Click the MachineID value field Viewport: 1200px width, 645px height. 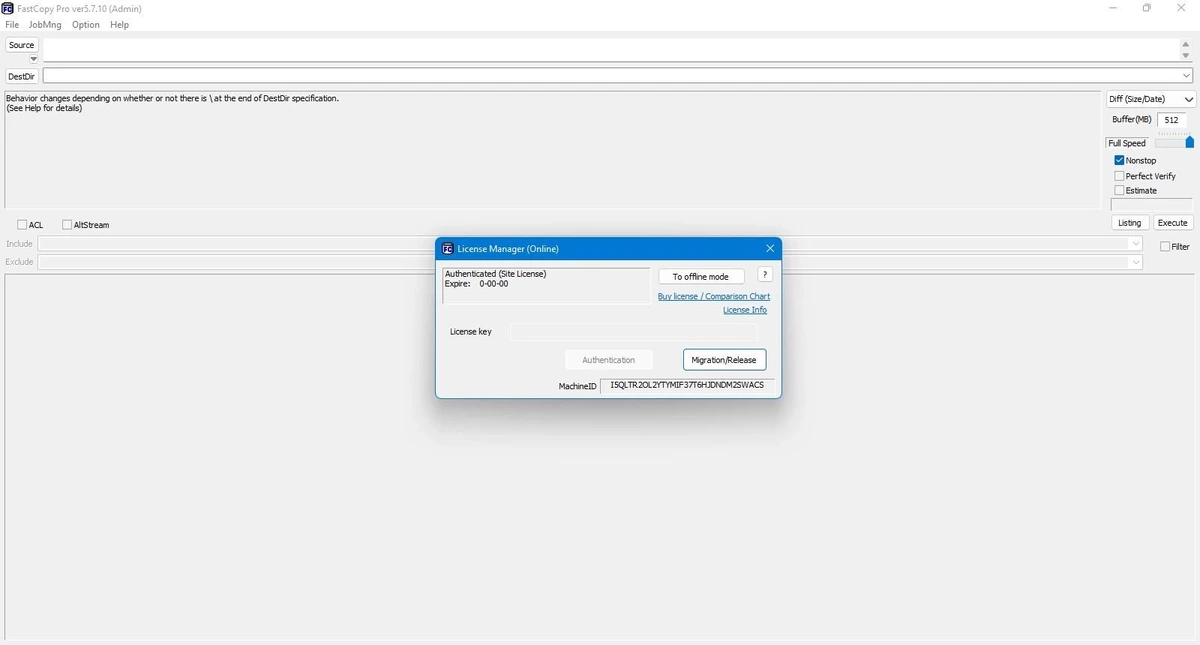pyautogui.click(x=687, y=385)
